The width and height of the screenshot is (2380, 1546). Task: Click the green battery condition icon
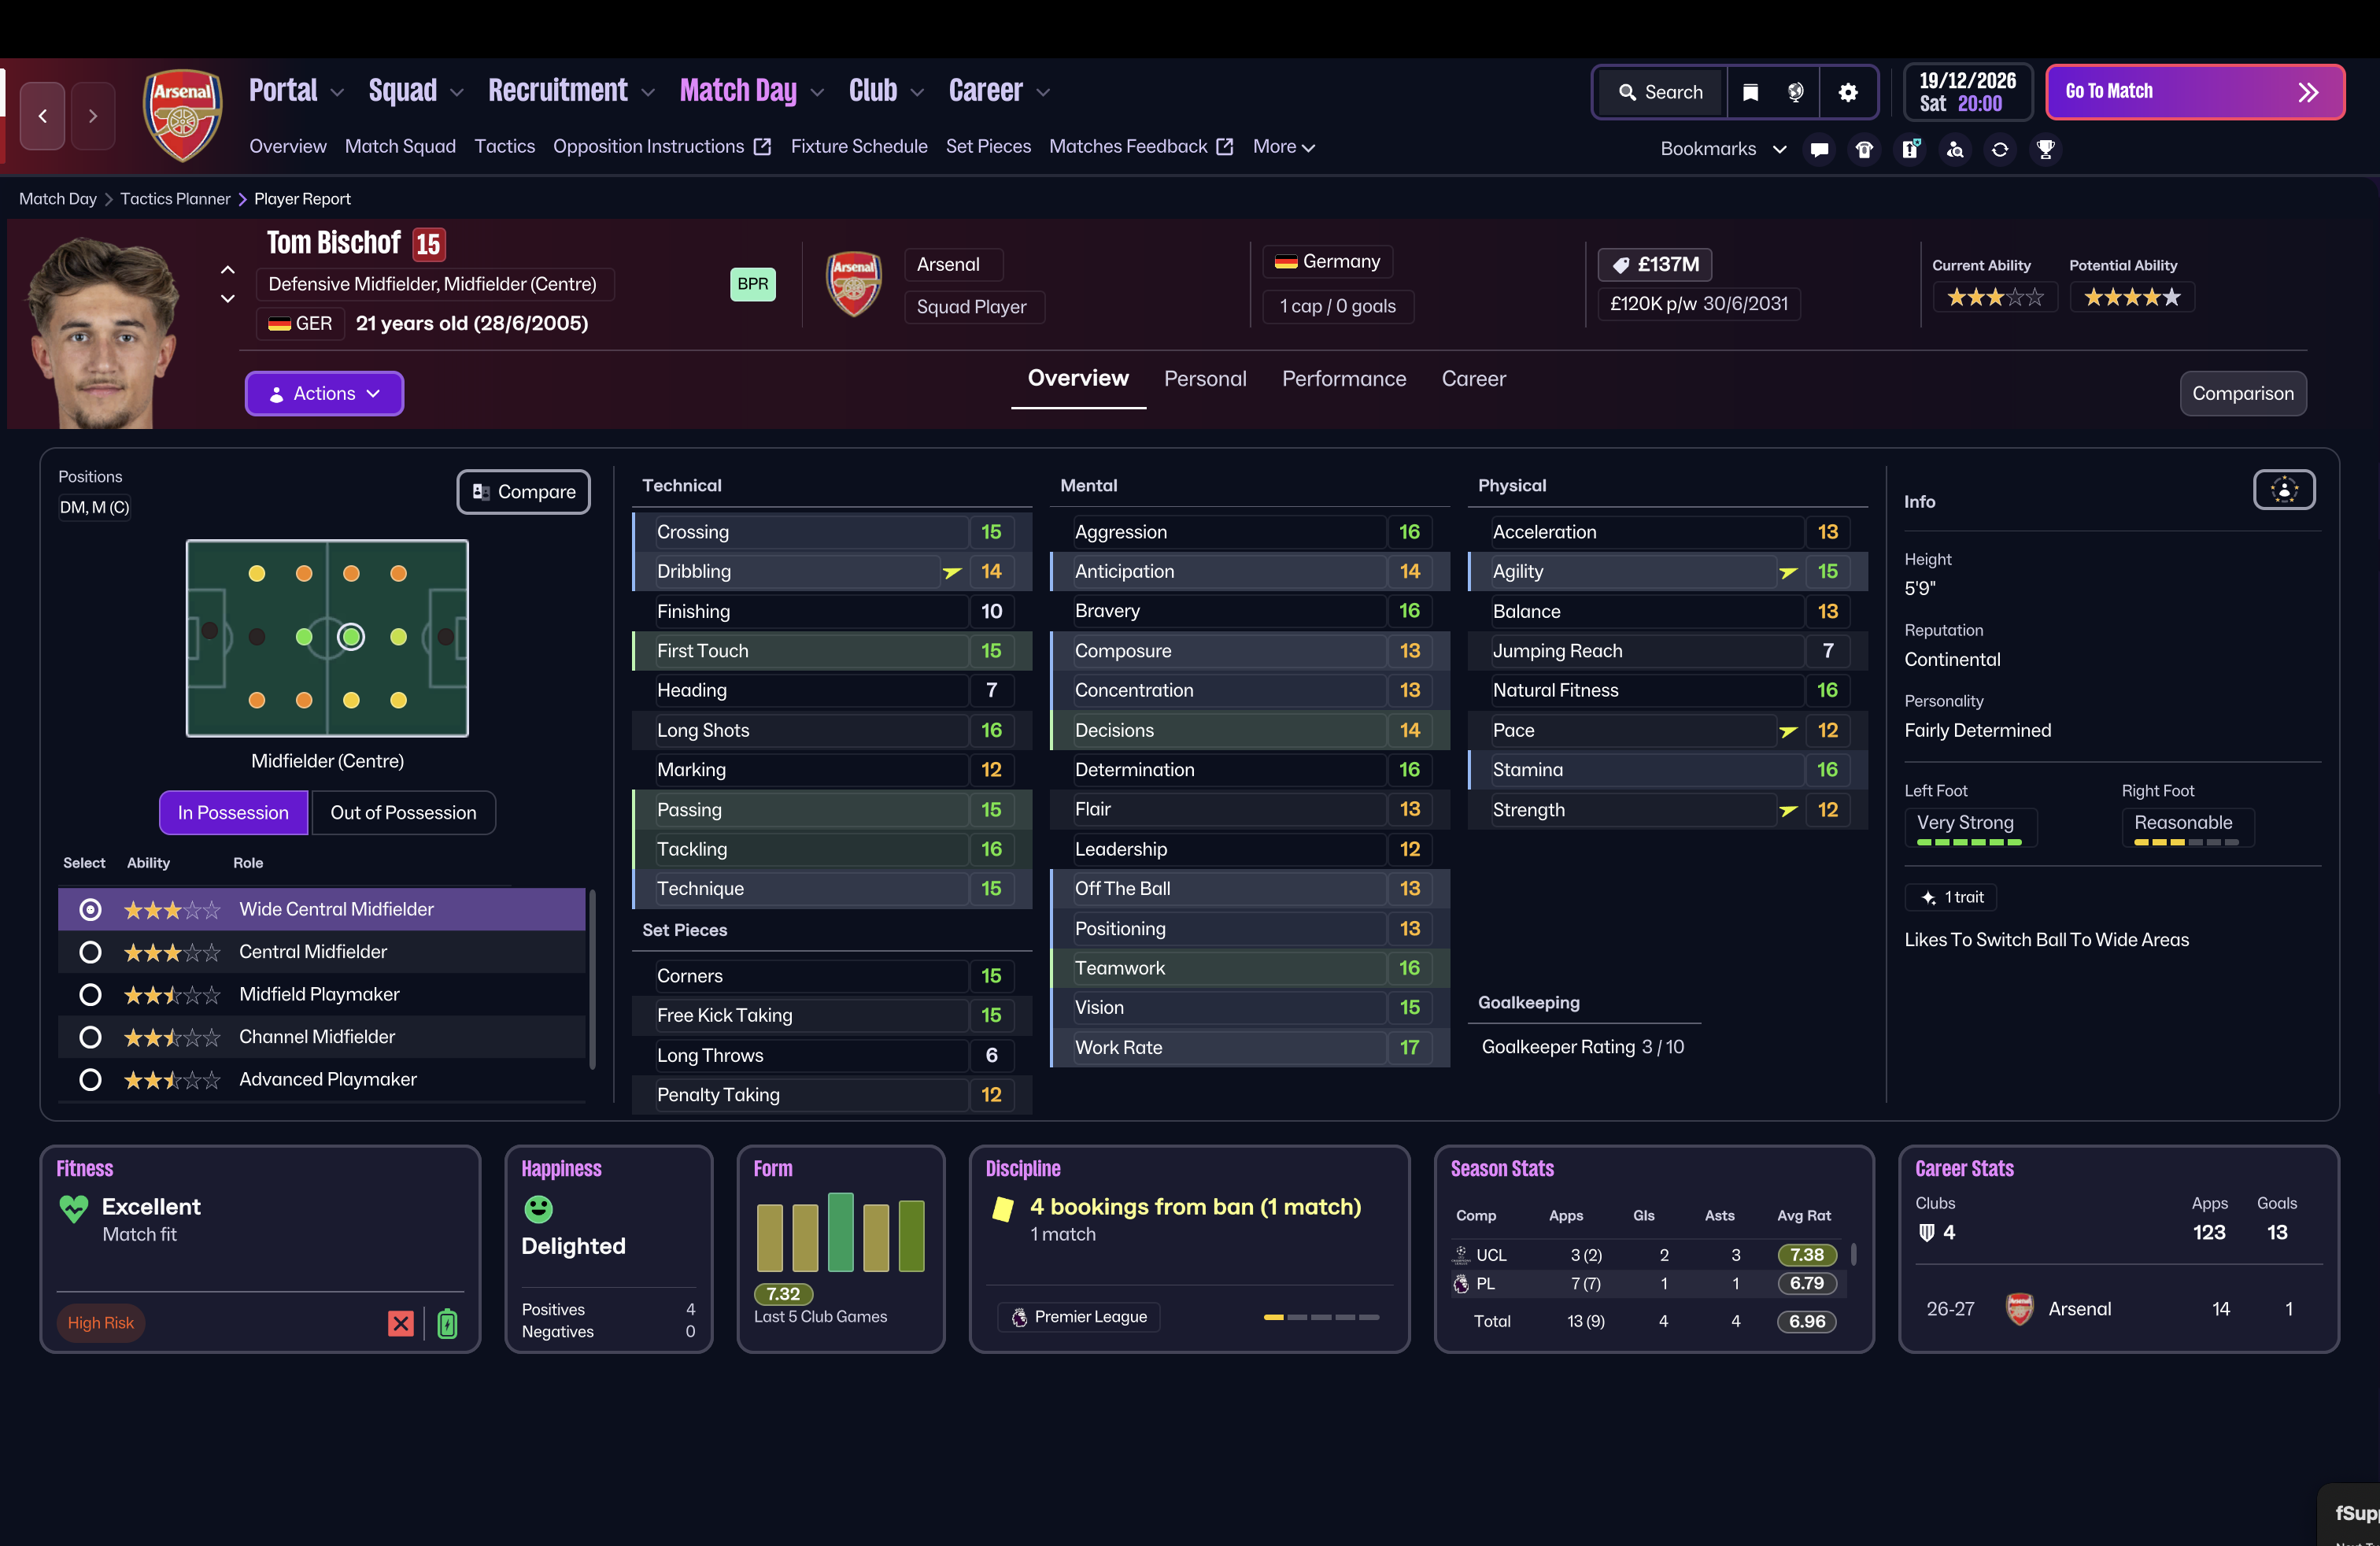447,1323
